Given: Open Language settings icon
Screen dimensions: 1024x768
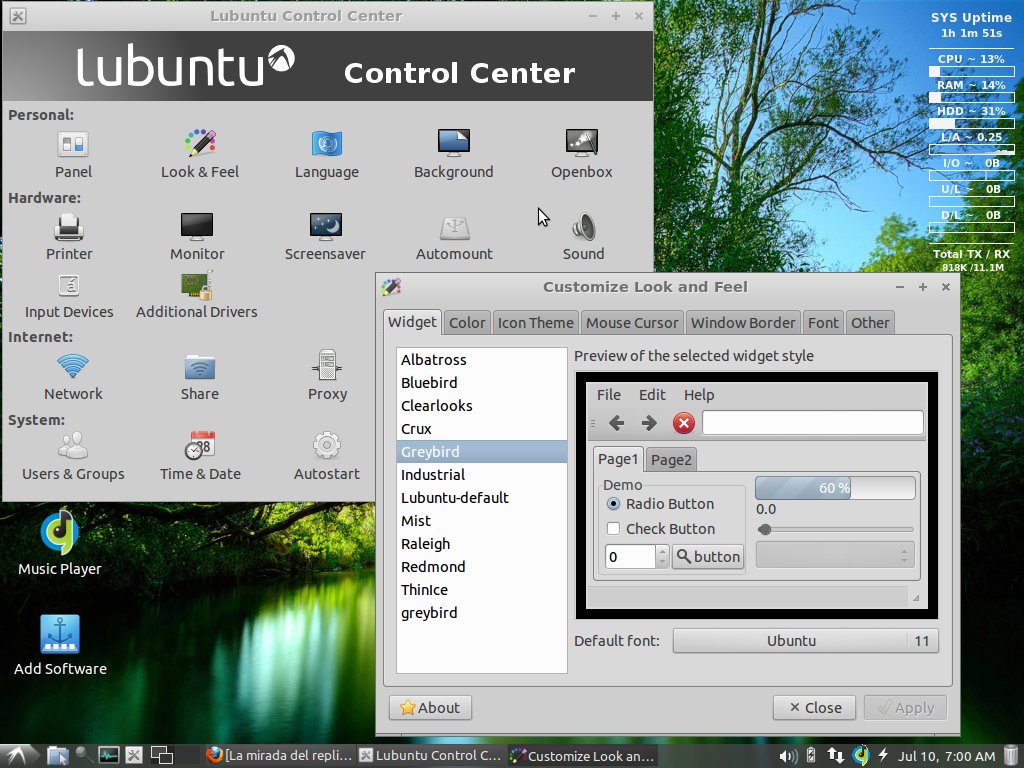Looking at the screenshot, I should click(x=327, y=143).
